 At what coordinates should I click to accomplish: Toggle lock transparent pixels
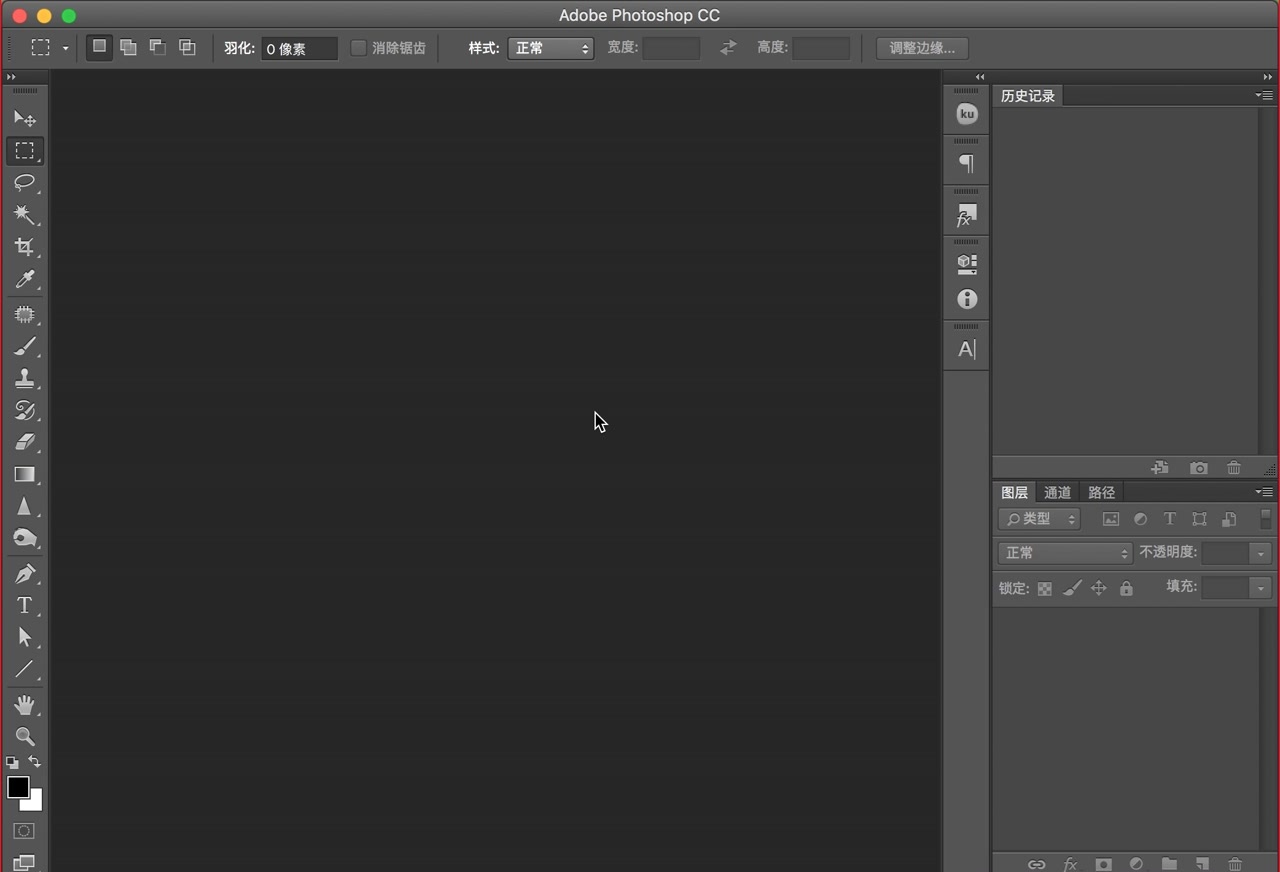[1044, 589]
